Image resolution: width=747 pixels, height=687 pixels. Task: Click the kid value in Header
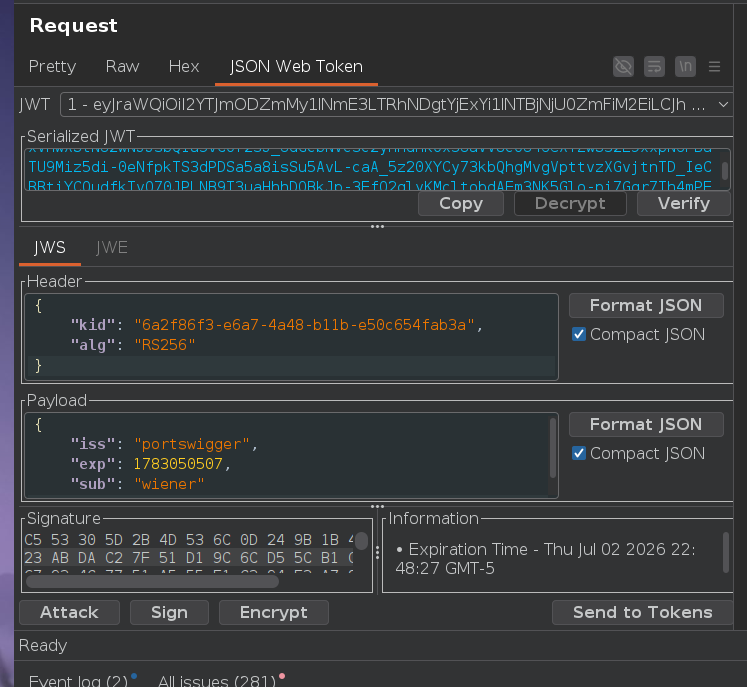click(x=304, y=325)
